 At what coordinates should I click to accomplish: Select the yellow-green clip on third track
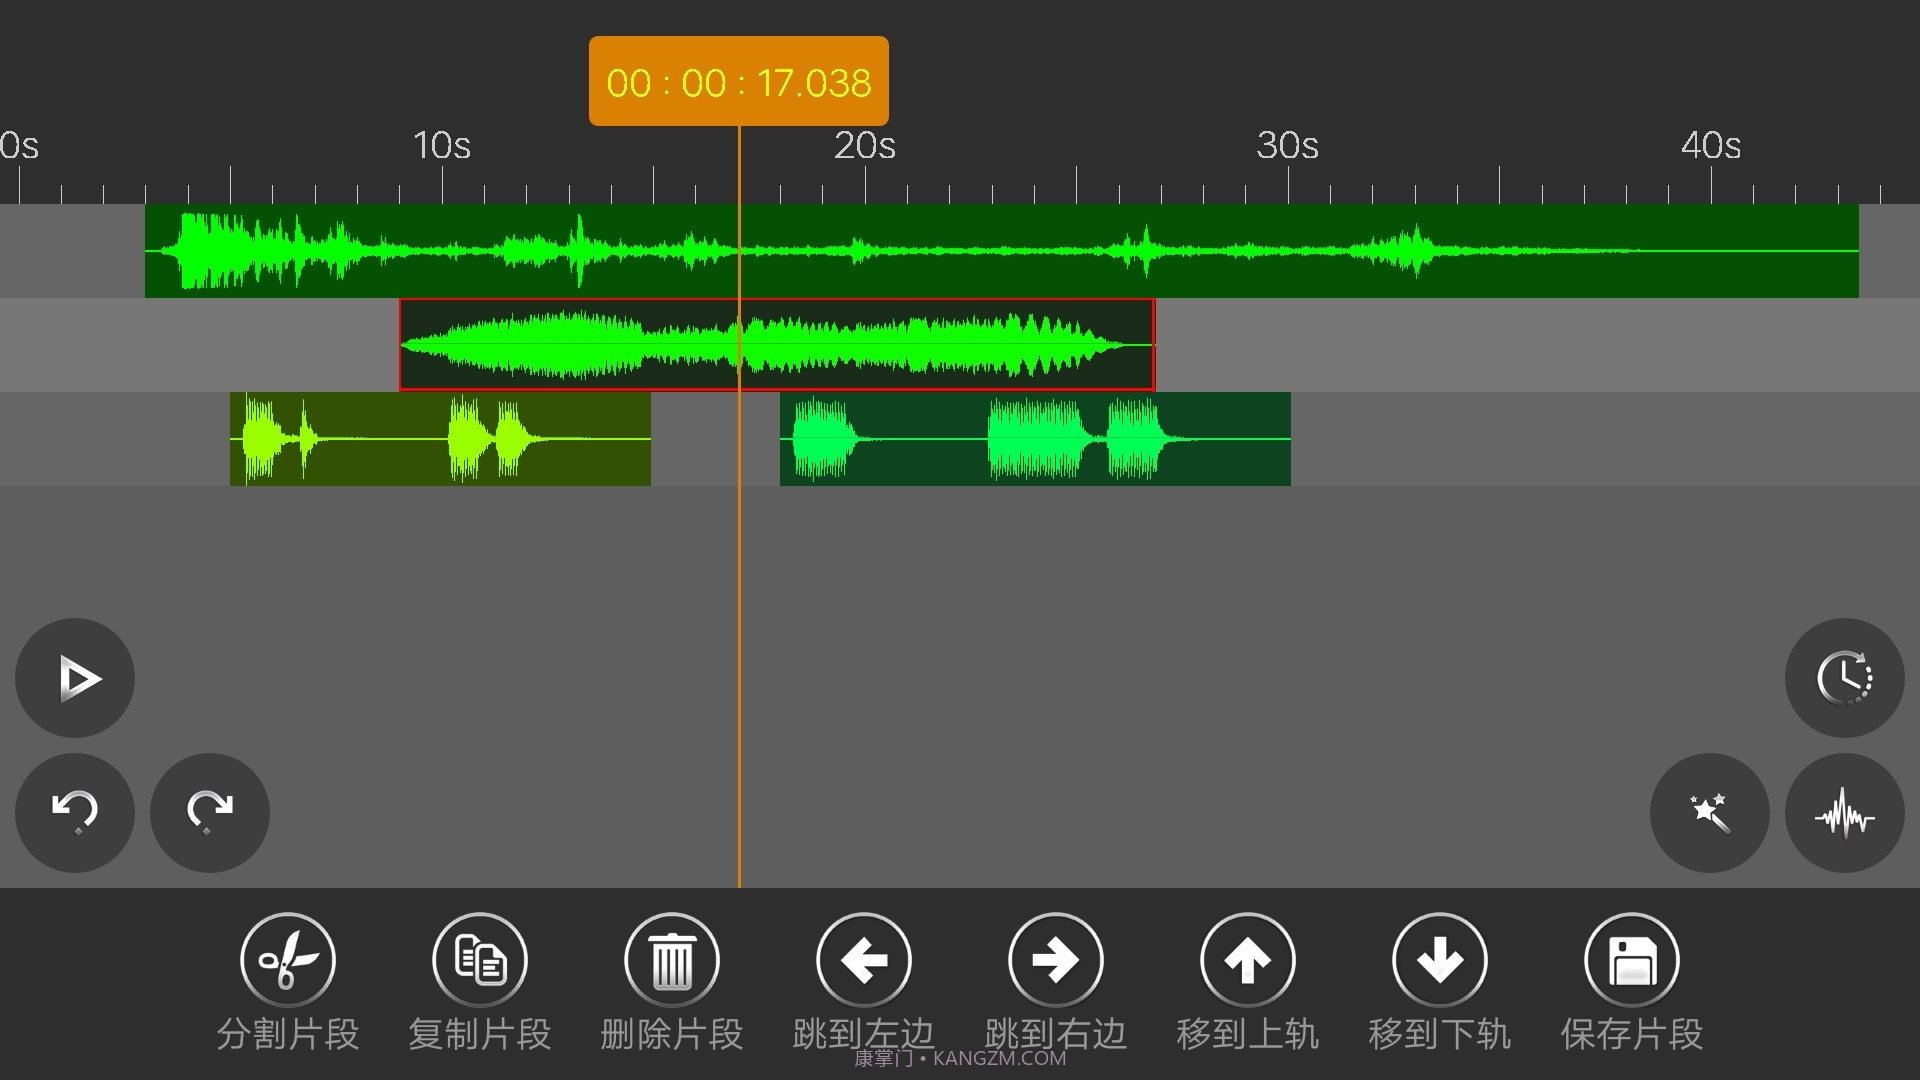(440, 439)
